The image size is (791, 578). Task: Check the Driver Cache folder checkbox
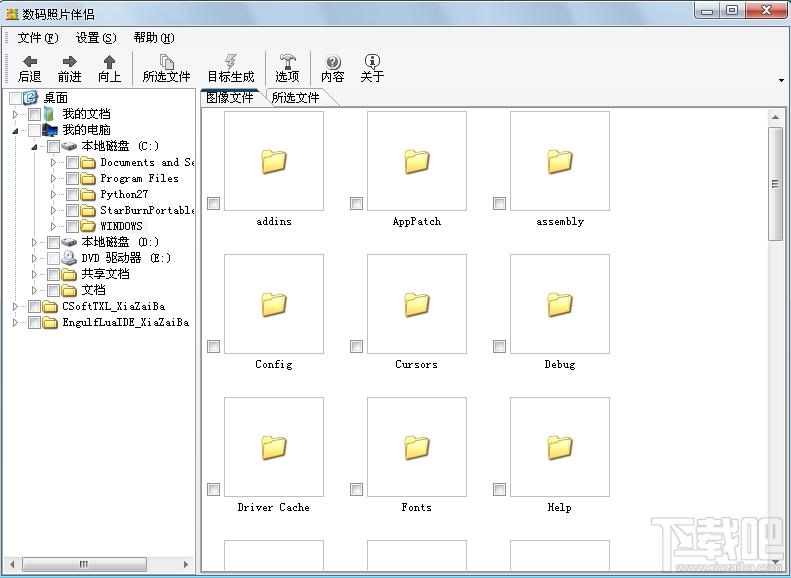pos(213,489)
